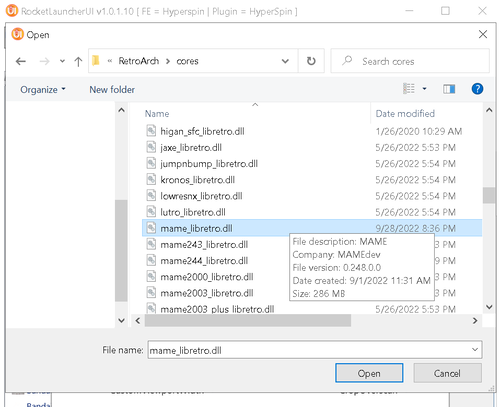Open the Organize menu
The image size is (500, 407).
(43, 90)
